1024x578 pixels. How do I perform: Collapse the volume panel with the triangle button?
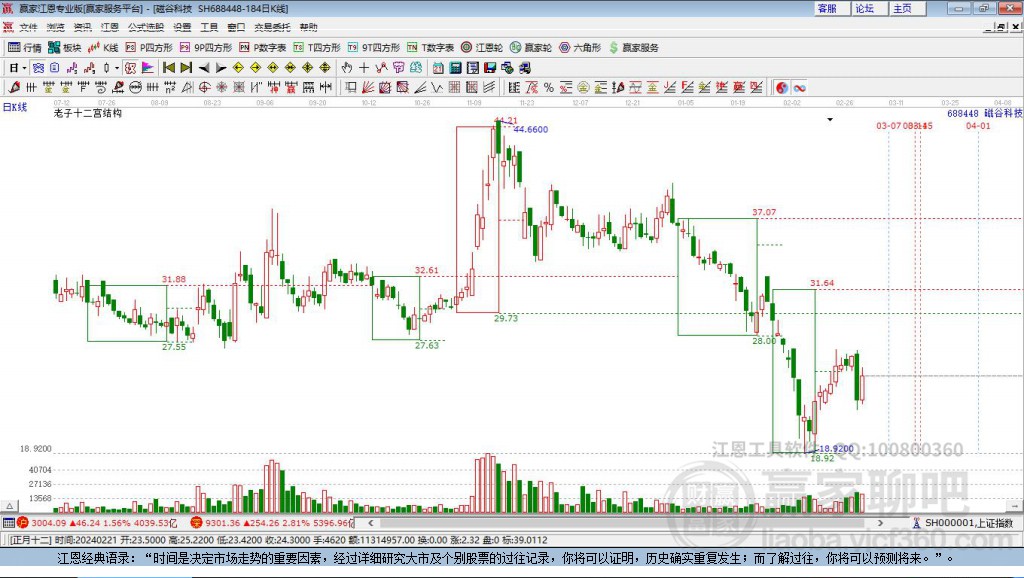(9, 506)
